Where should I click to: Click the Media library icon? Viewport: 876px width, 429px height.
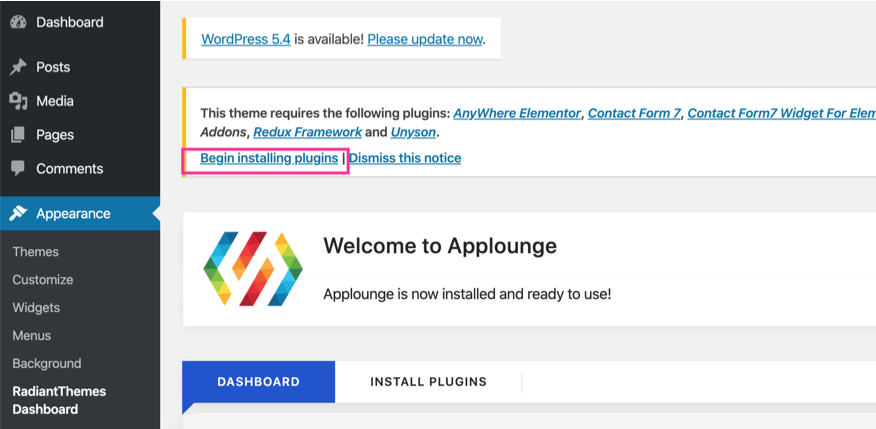click(x=18, y=101)
